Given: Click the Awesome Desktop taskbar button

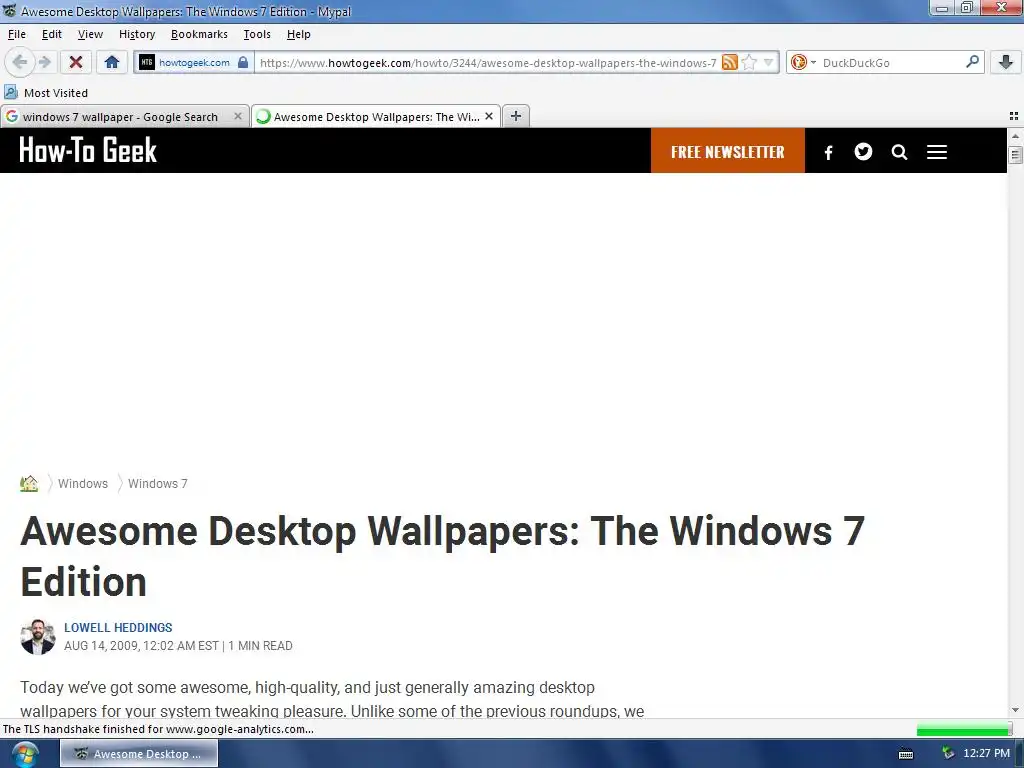Looking at the screenshot, I should click(x=139, y=754).
